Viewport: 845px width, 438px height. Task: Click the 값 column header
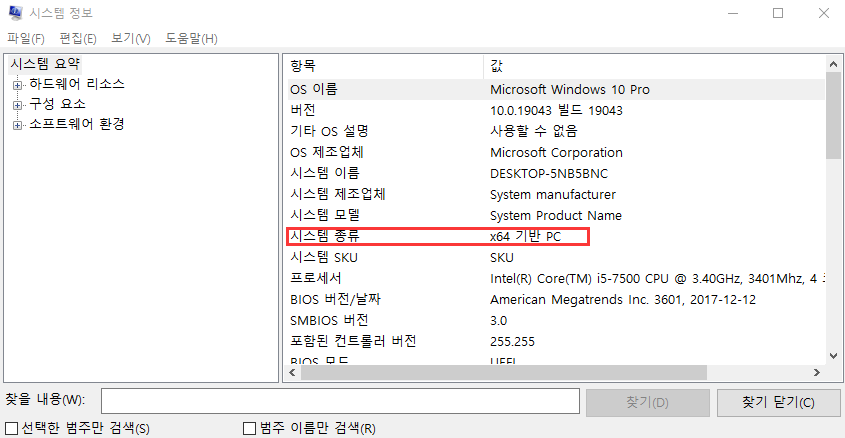[x=650, y=65]
